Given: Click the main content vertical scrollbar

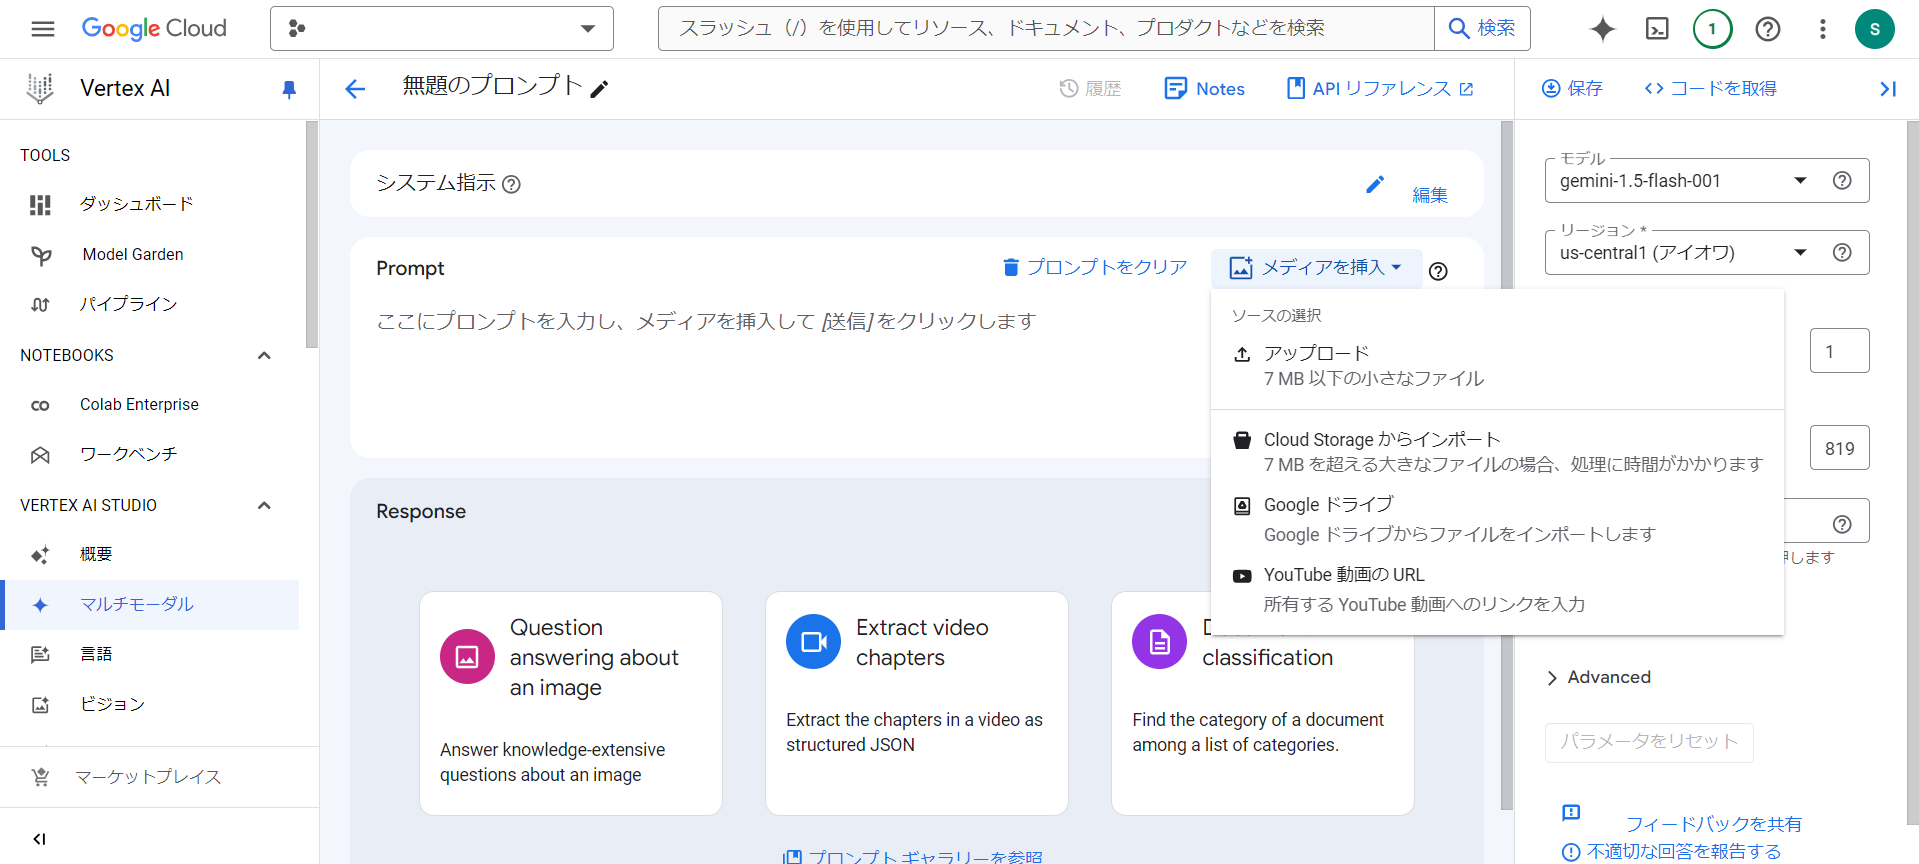Looking at the screenshot, I should (1507, 465).
